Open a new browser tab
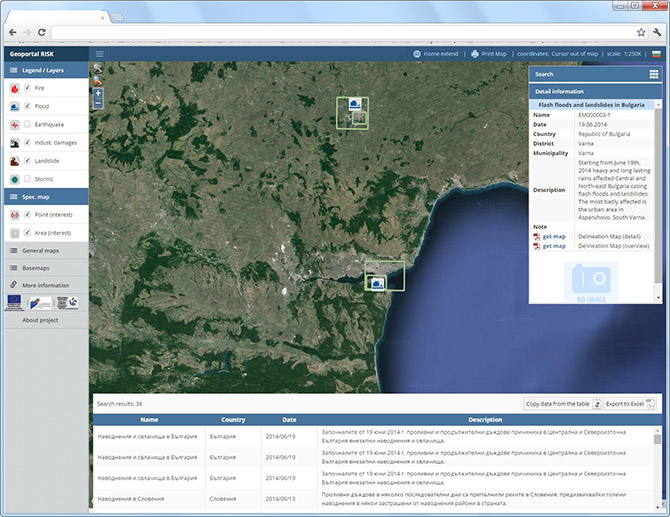The image size is (670, 517). pos(118,18)
